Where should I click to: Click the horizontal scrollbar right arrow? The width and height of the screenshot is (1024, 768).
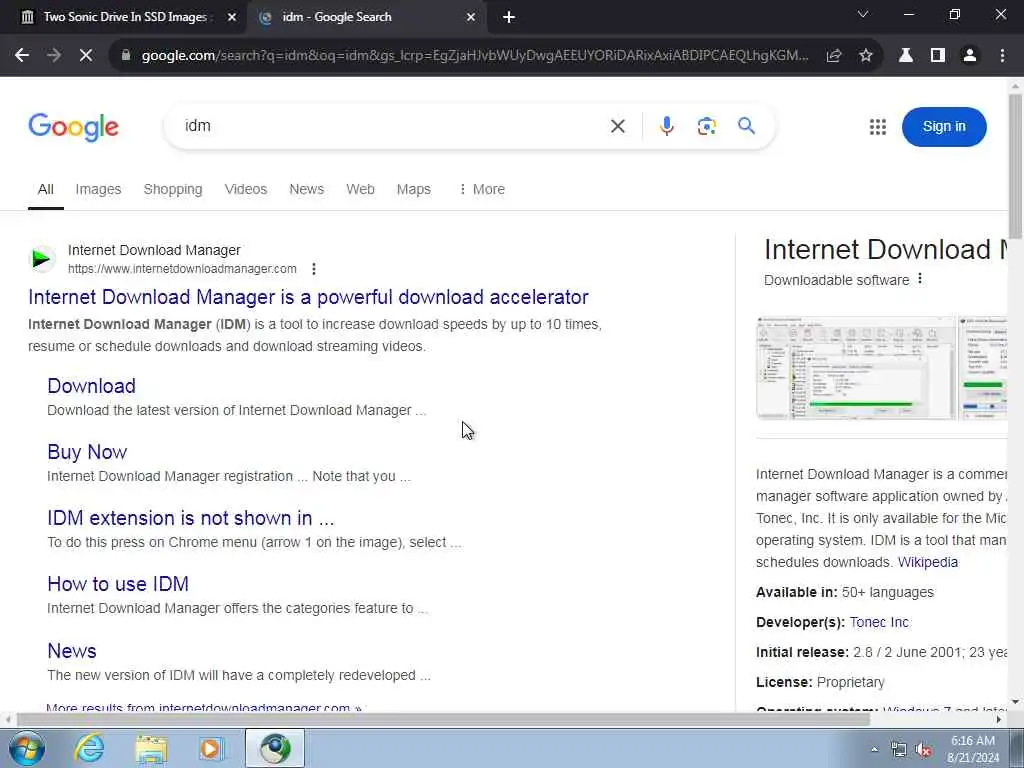tap(999, 720)
